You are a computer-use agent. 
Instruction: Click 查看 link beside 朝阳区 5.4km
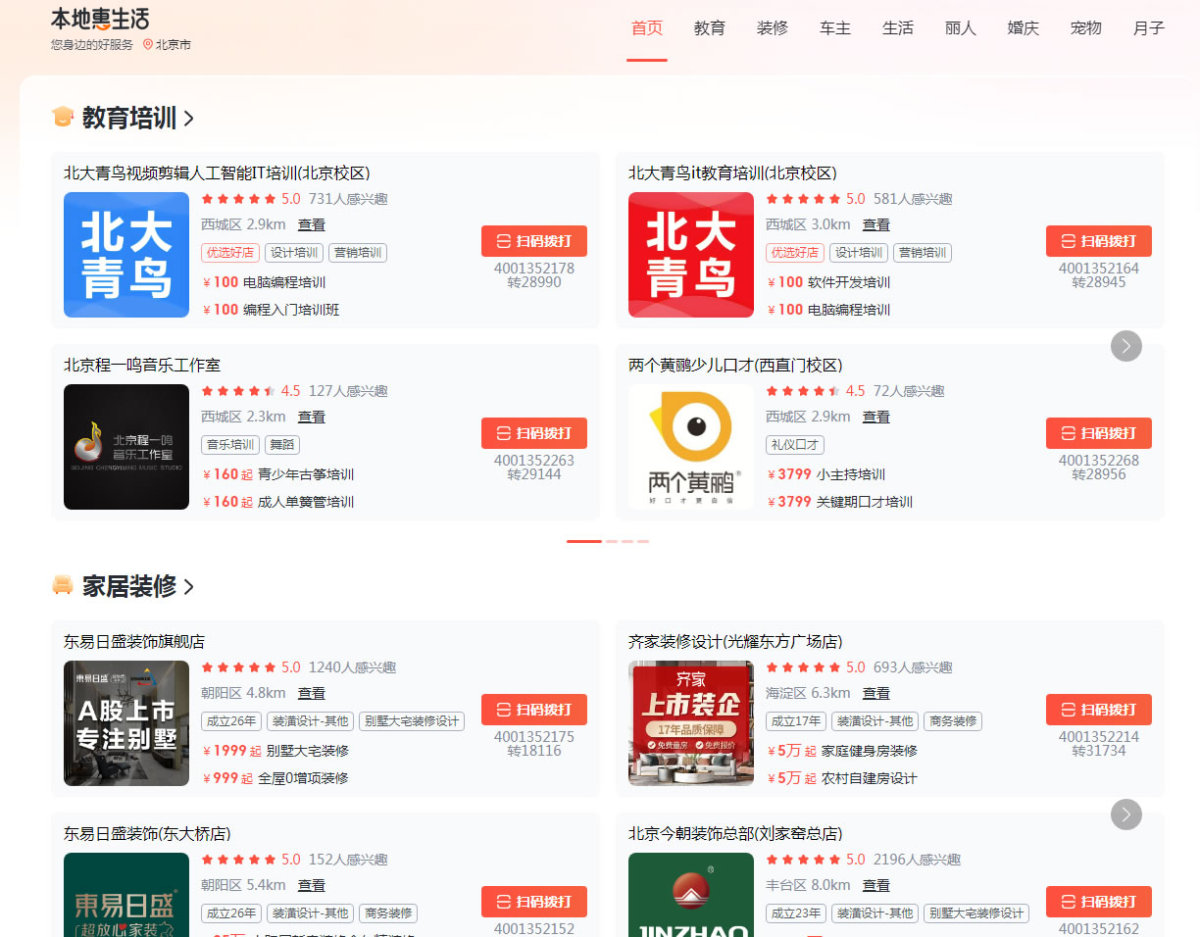point(311,885)
